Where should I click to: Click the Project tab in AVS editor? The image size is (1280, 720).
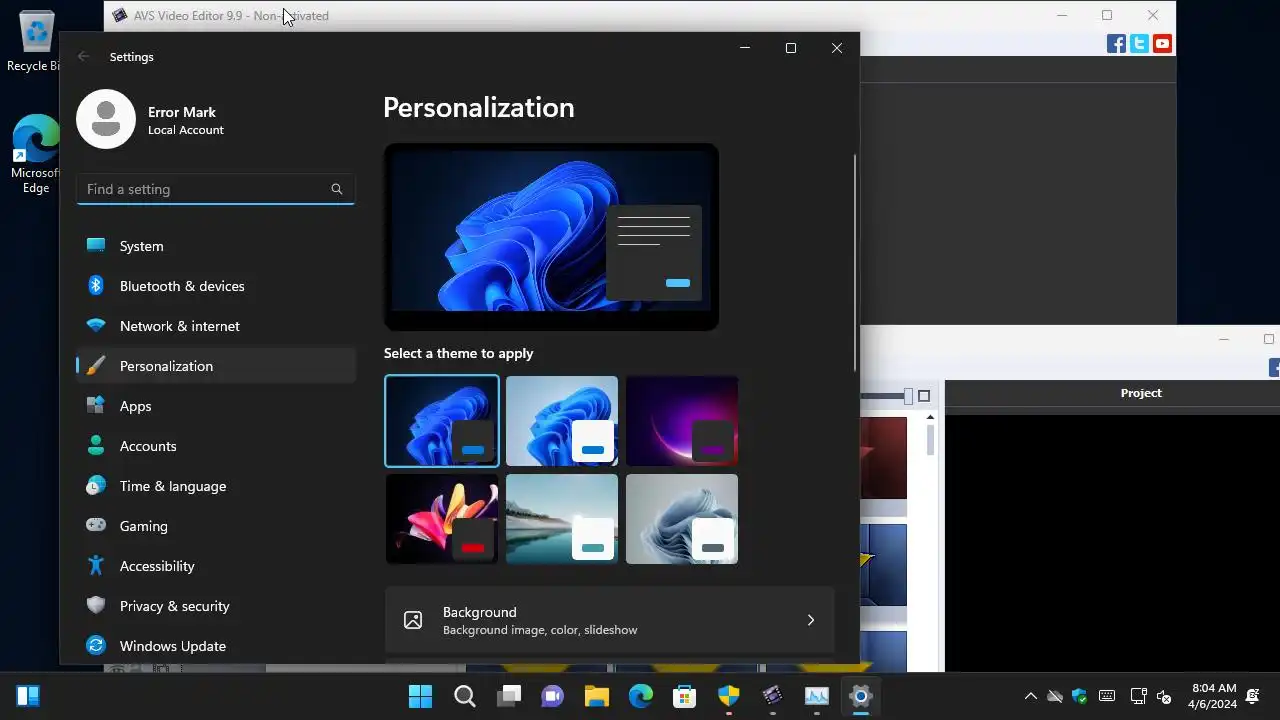(x=1141, y=393)
